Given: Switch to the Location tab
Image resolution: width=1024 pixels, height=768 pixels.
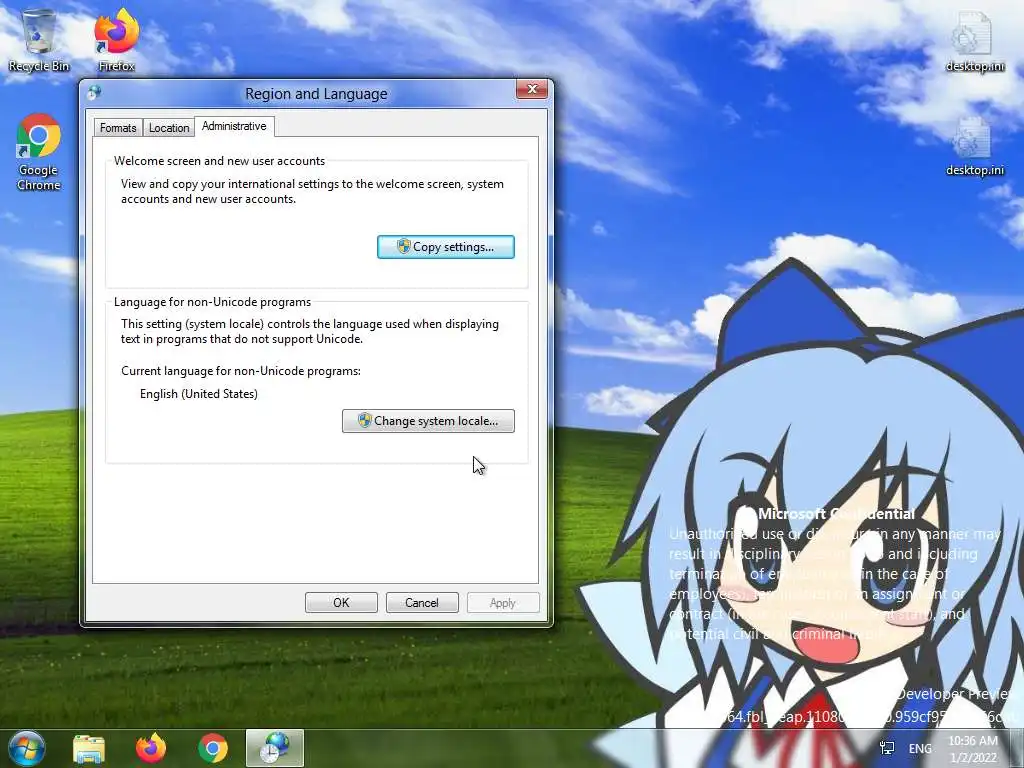Looking at the screenshot, I should click(169, 127).
